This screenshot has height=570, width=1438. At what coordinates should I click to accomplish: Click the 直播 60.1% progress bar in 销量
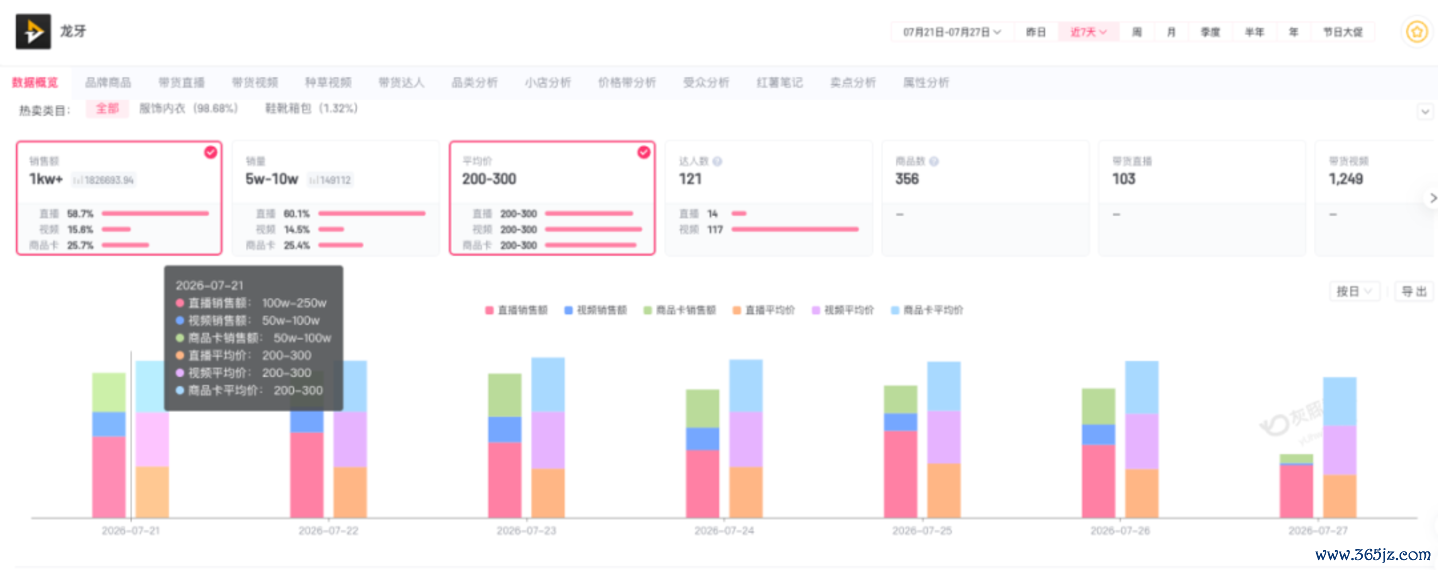pyautogui.click(x=372, y=213)
